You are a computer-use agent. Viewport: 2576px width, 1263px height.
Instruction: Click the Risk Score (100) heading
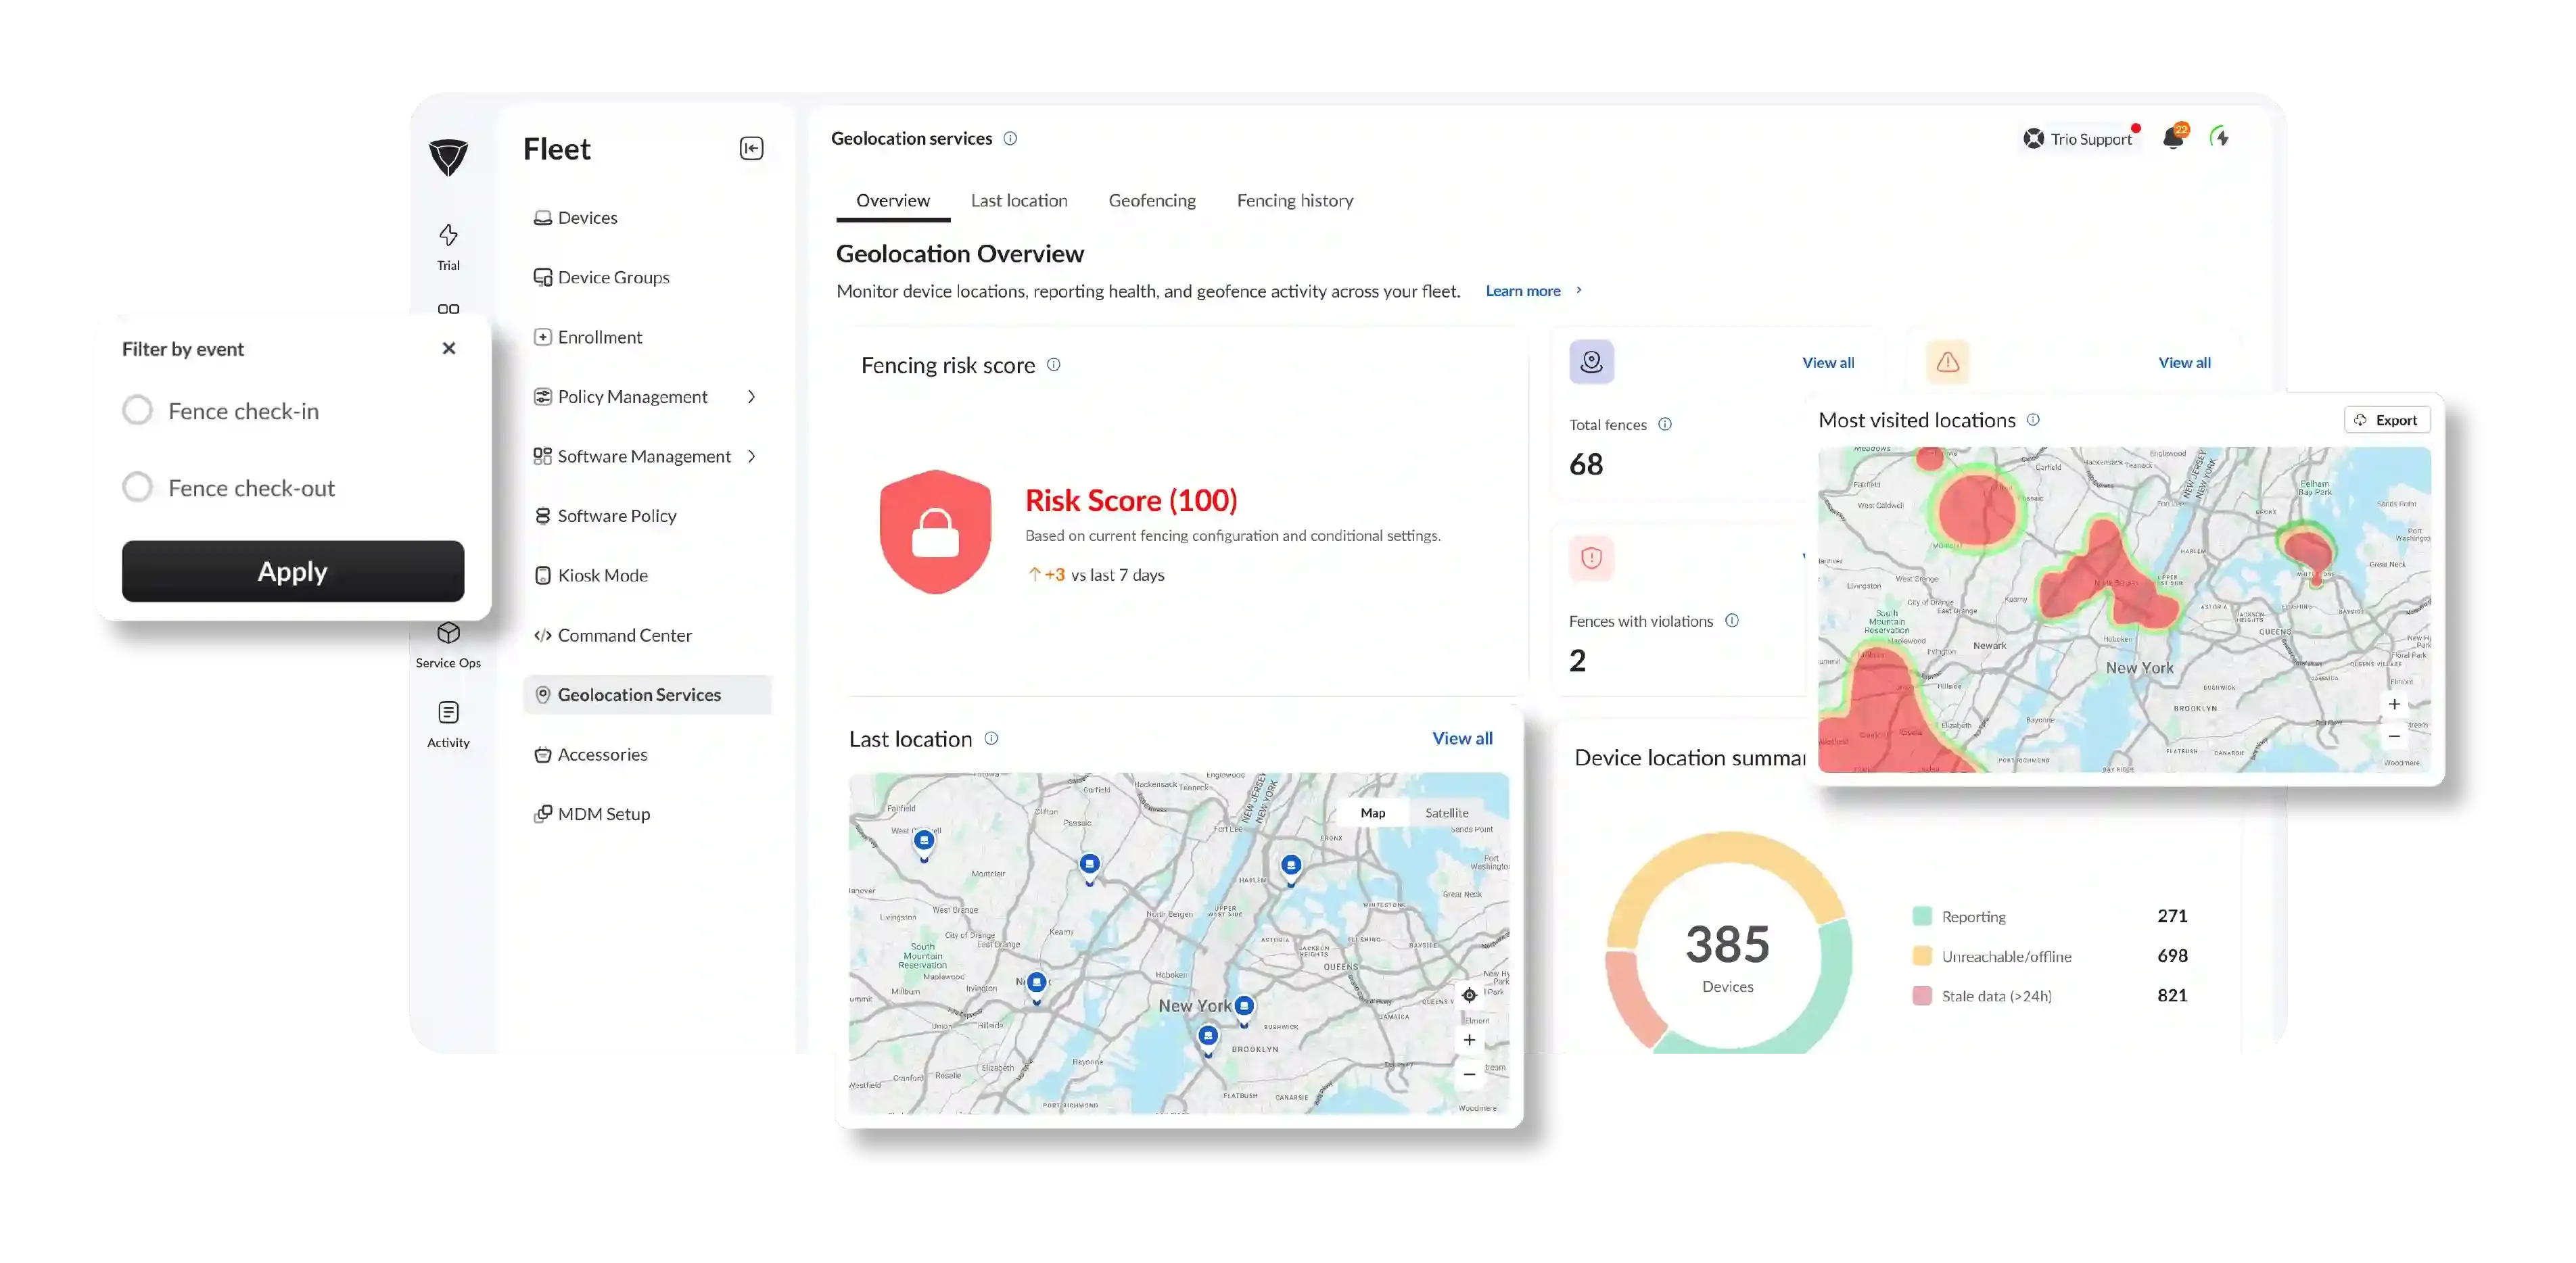1131,500
